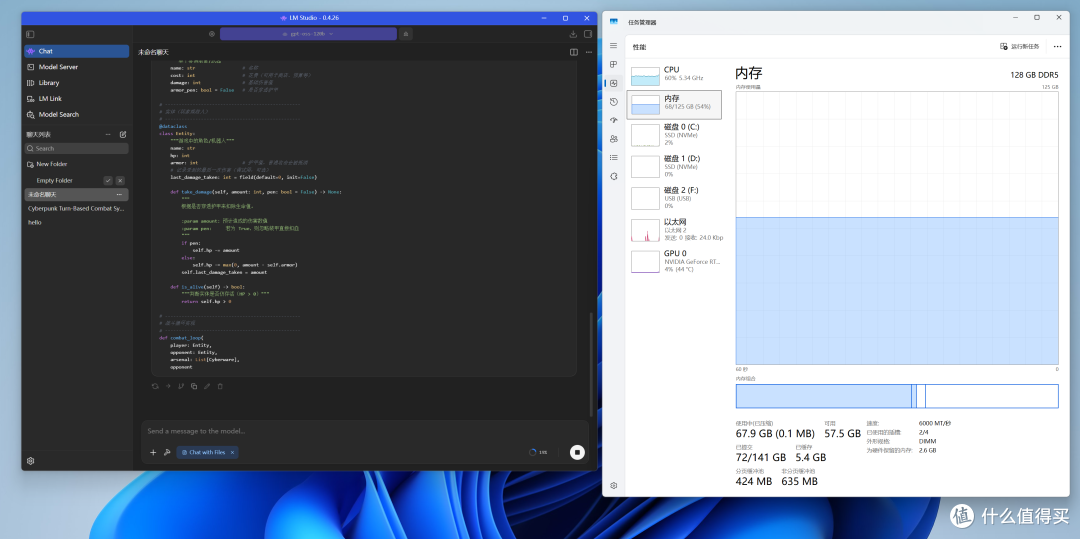Click 运行新任务 in Task Manager
This screenshot has width=1080, height=539.
[1019, 46]
